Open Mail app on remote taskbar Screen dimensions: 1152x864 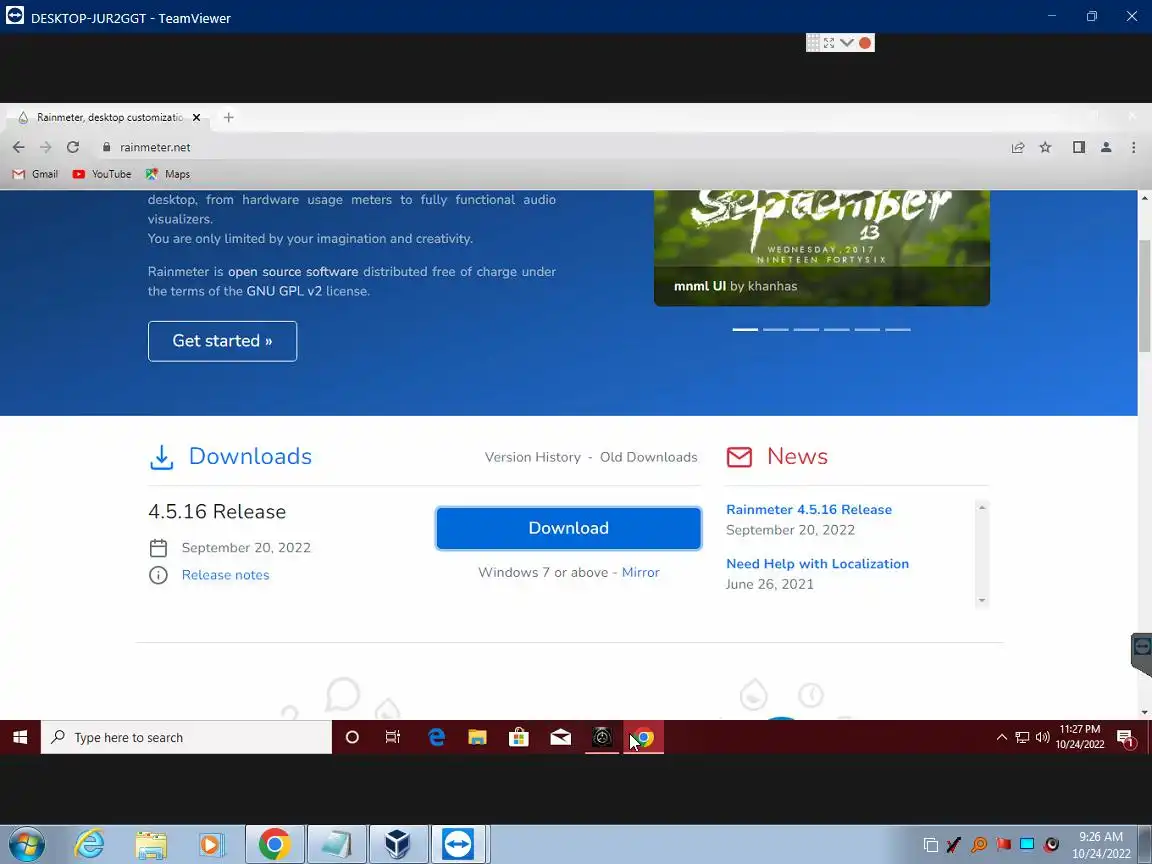tap(561, 737)
